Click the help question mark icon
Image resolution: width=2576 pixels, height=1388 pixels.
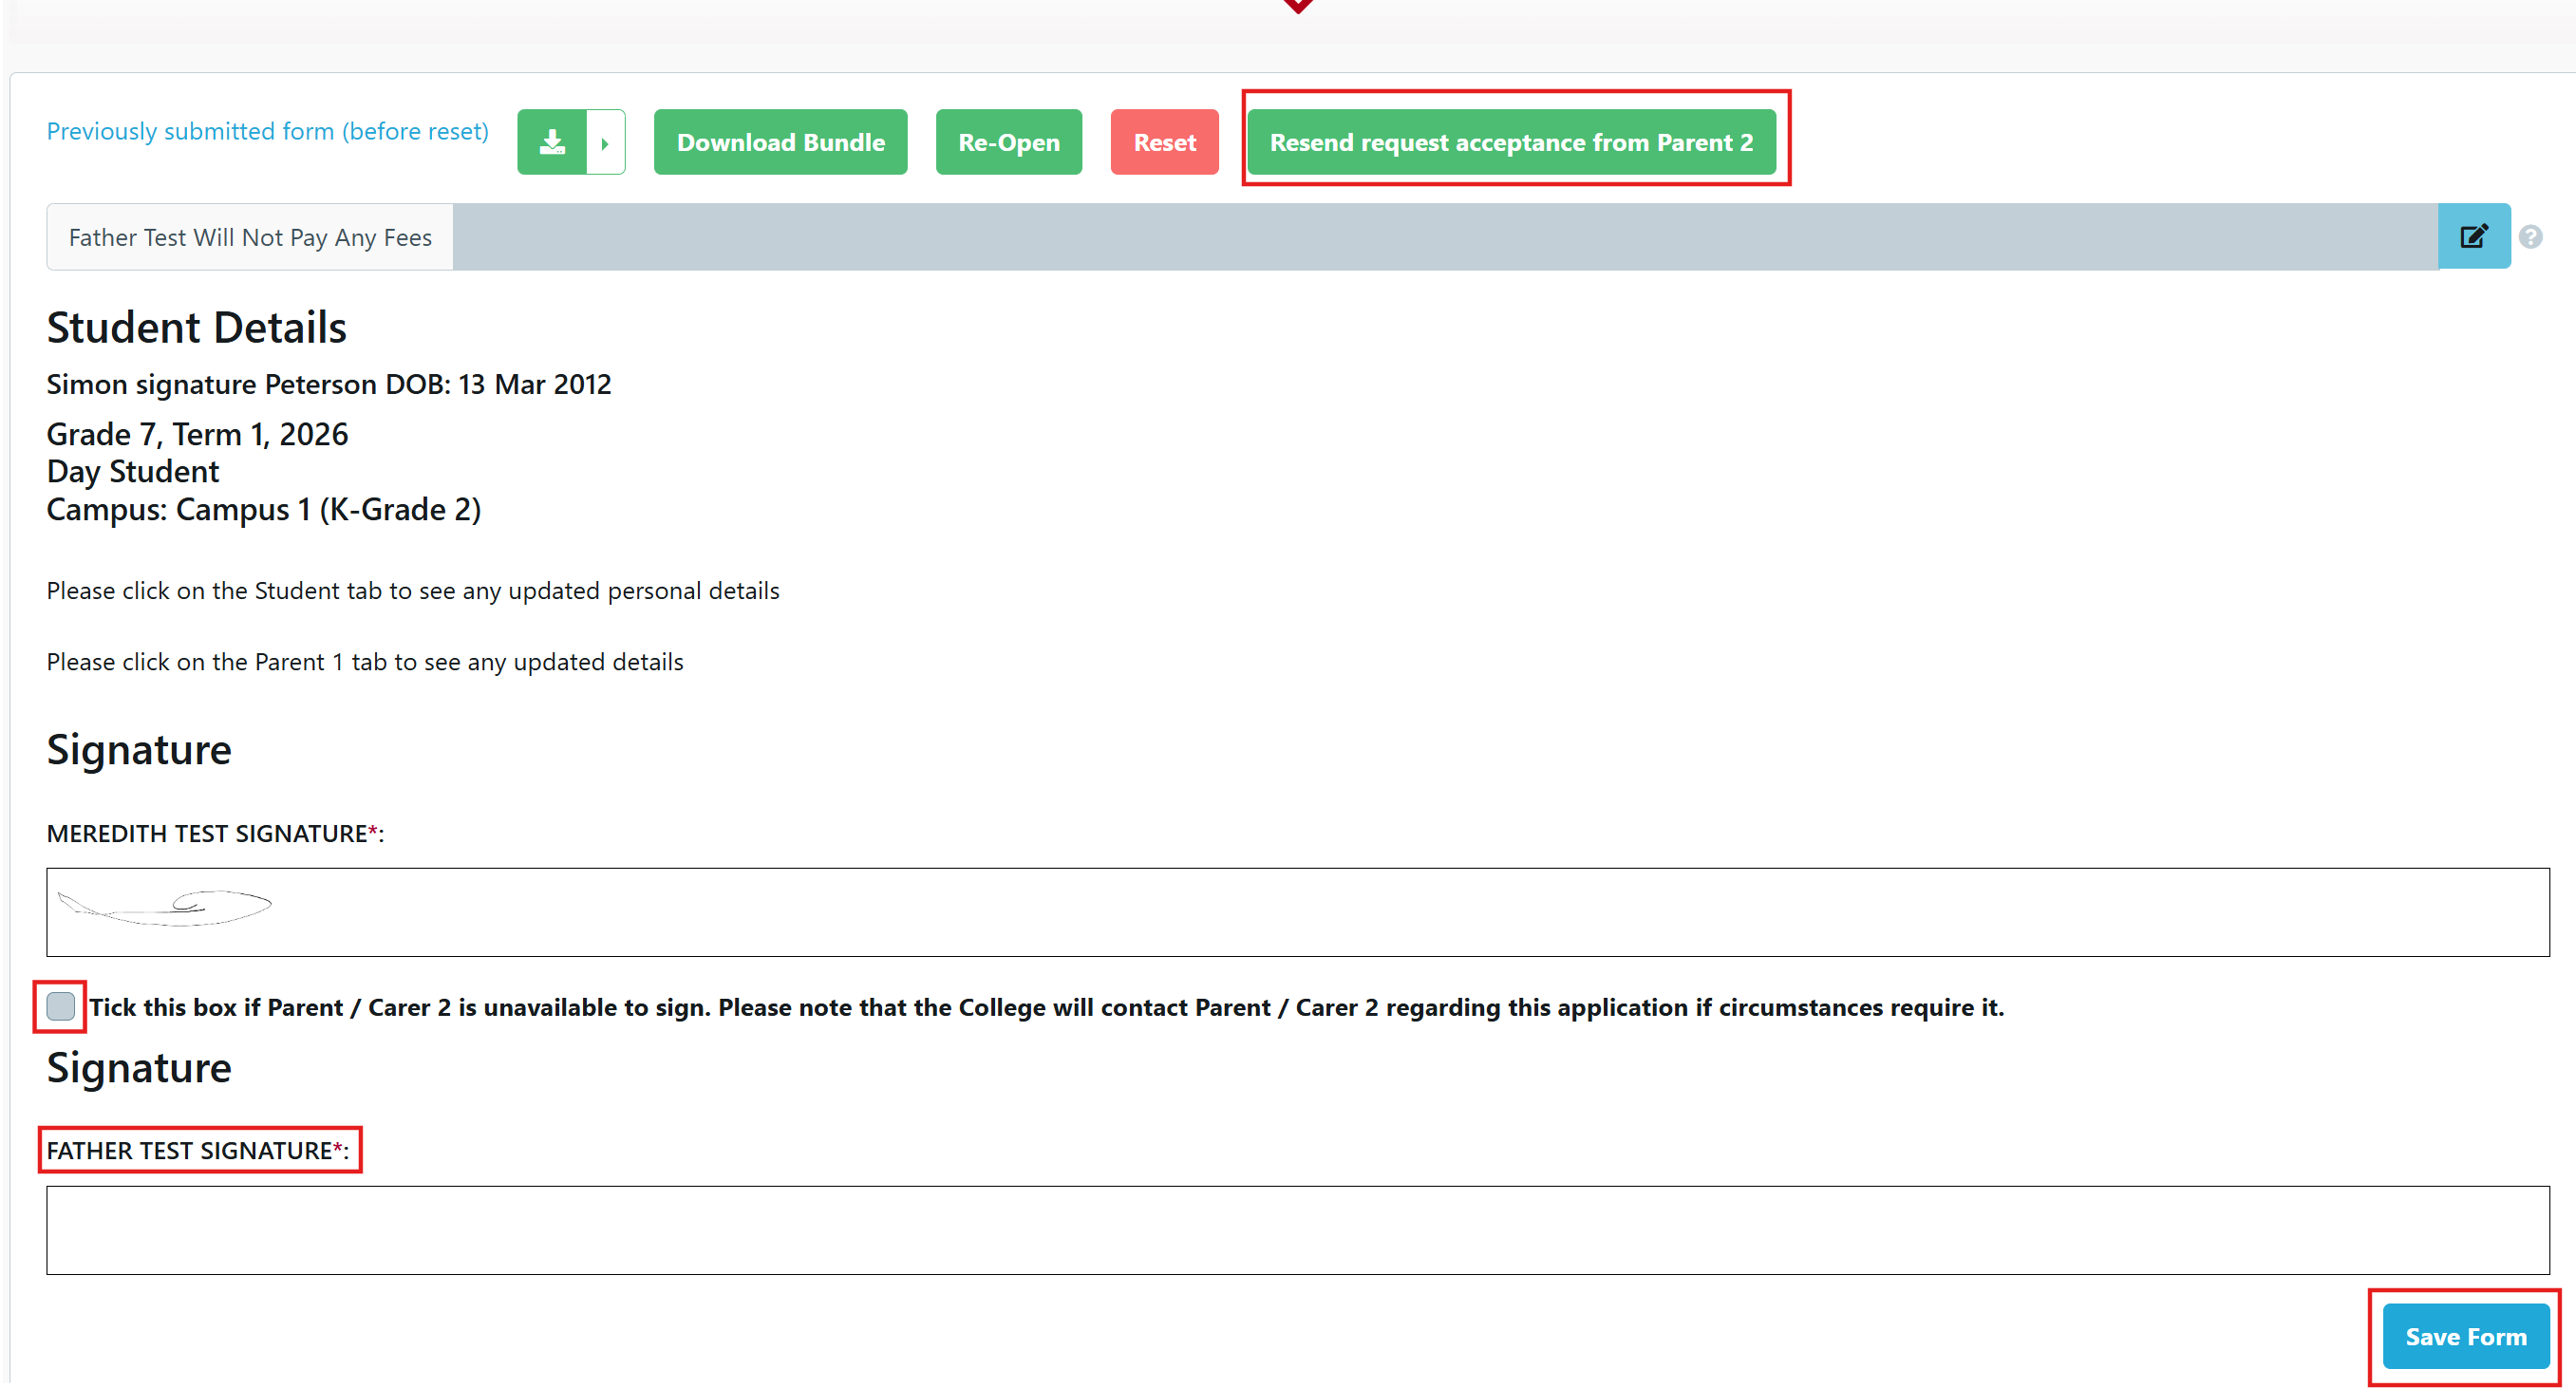coord(2533,236)
